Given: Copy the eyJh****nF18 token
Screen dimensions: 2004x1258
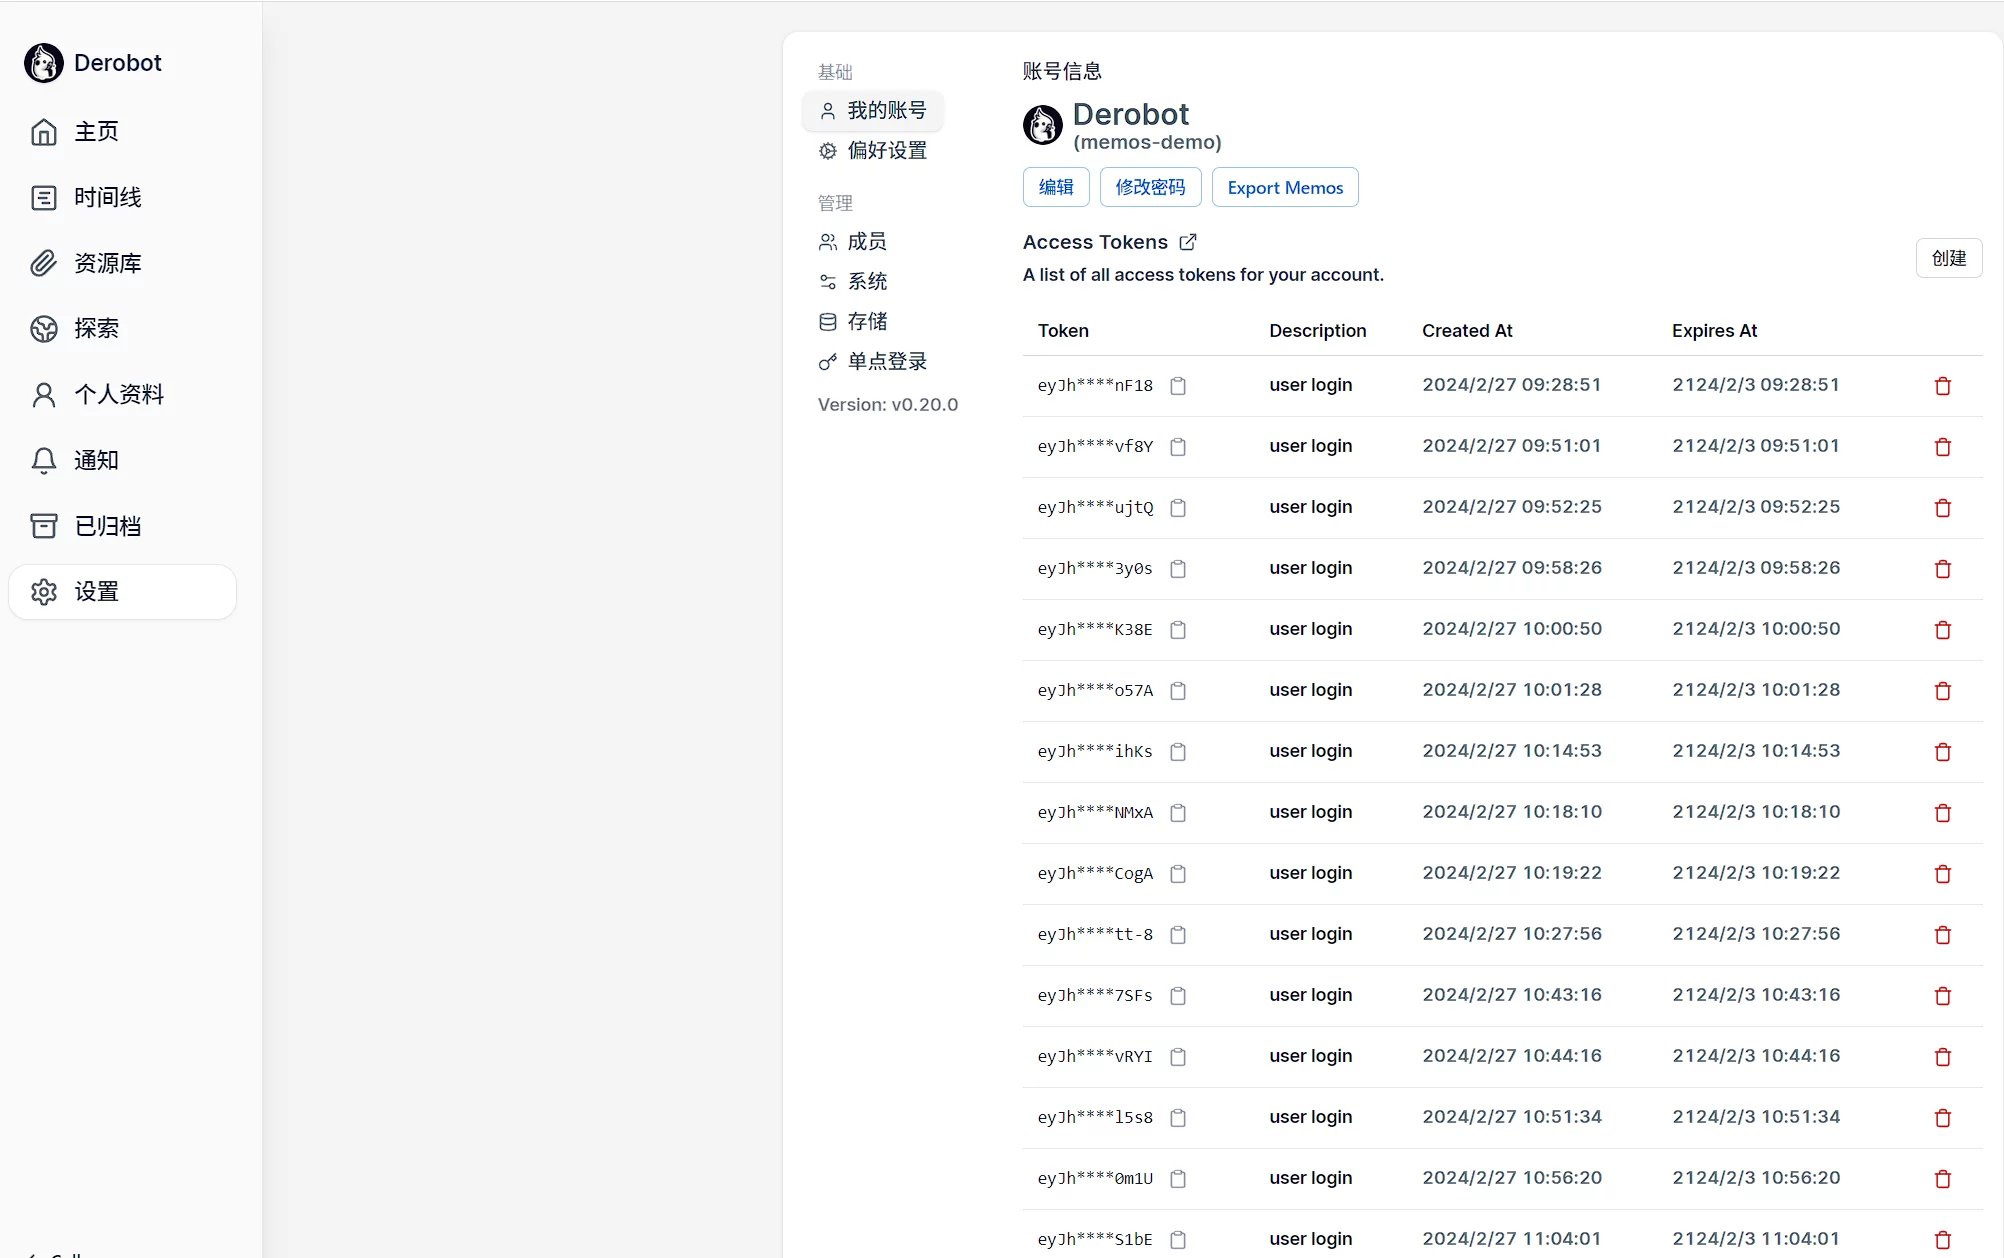Looking at the screenshot, I should 1178,386.
